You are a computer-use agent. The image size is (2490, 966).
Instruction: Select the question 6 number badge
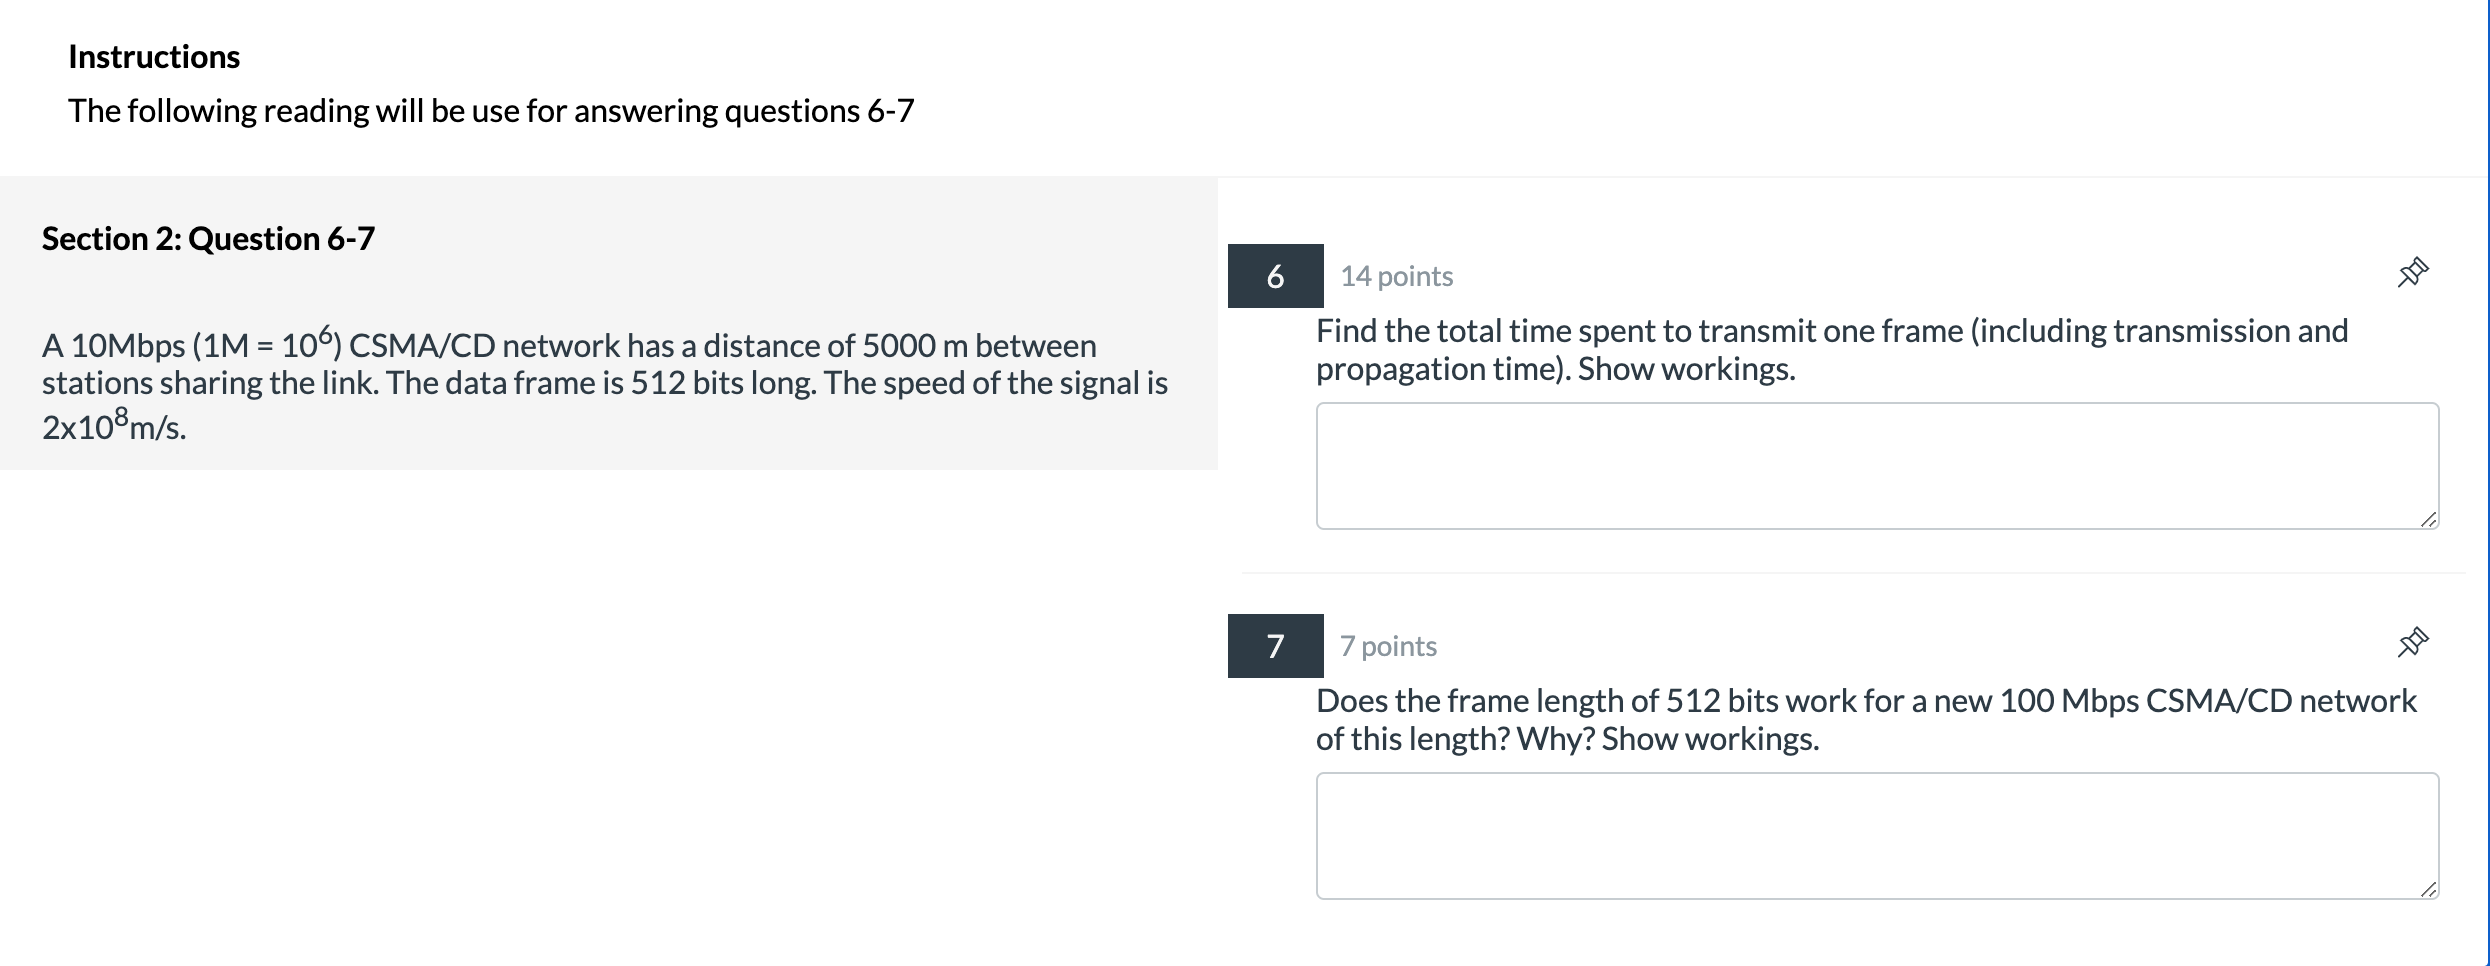[x=1276, y=276]
